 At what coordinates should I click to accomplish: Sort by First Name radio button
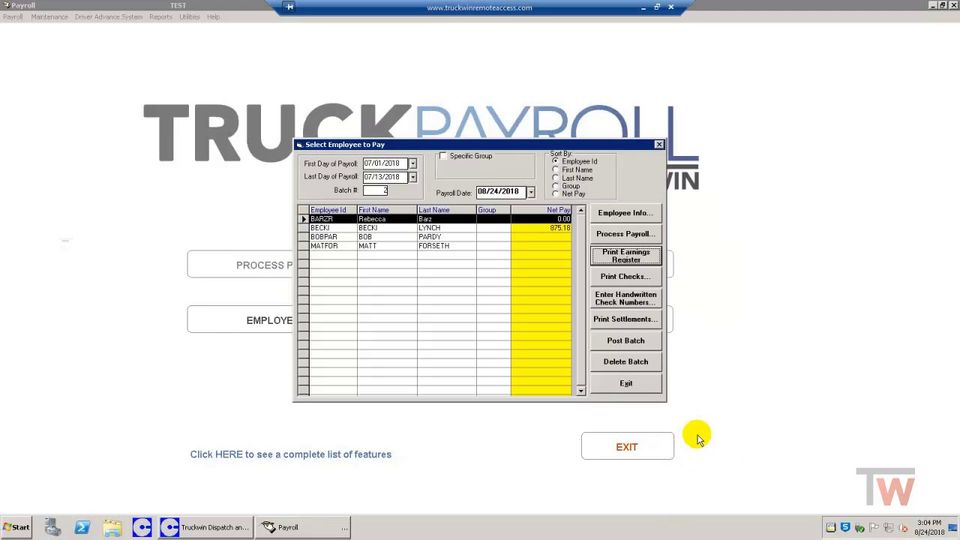555,169
